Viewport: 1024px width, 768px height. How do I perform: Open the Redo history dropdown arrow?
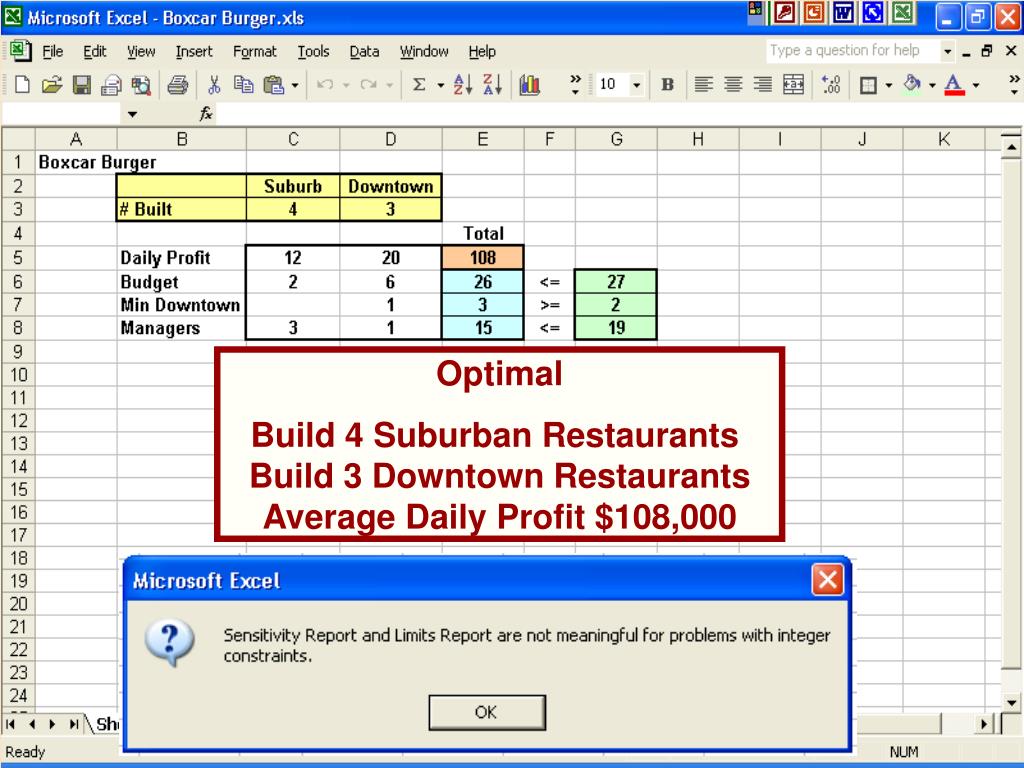click(x=389, y=85)
